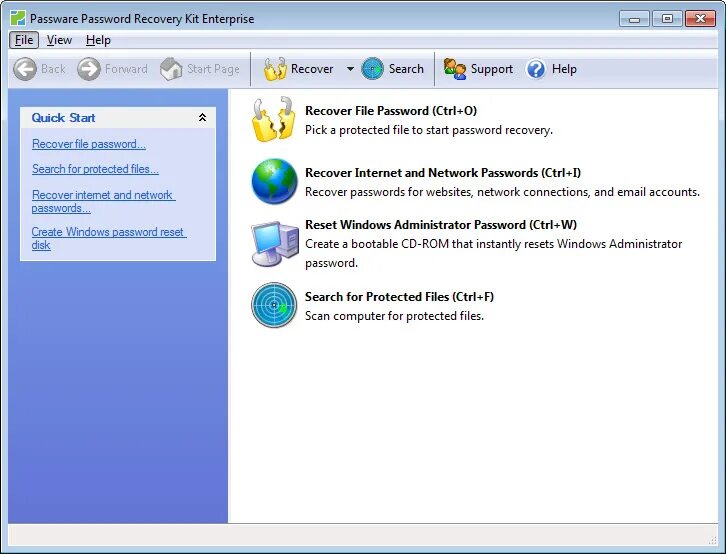Click the large radar icon for protected files
The width and height of the screenshot is (726, 554).
point(274,305)
